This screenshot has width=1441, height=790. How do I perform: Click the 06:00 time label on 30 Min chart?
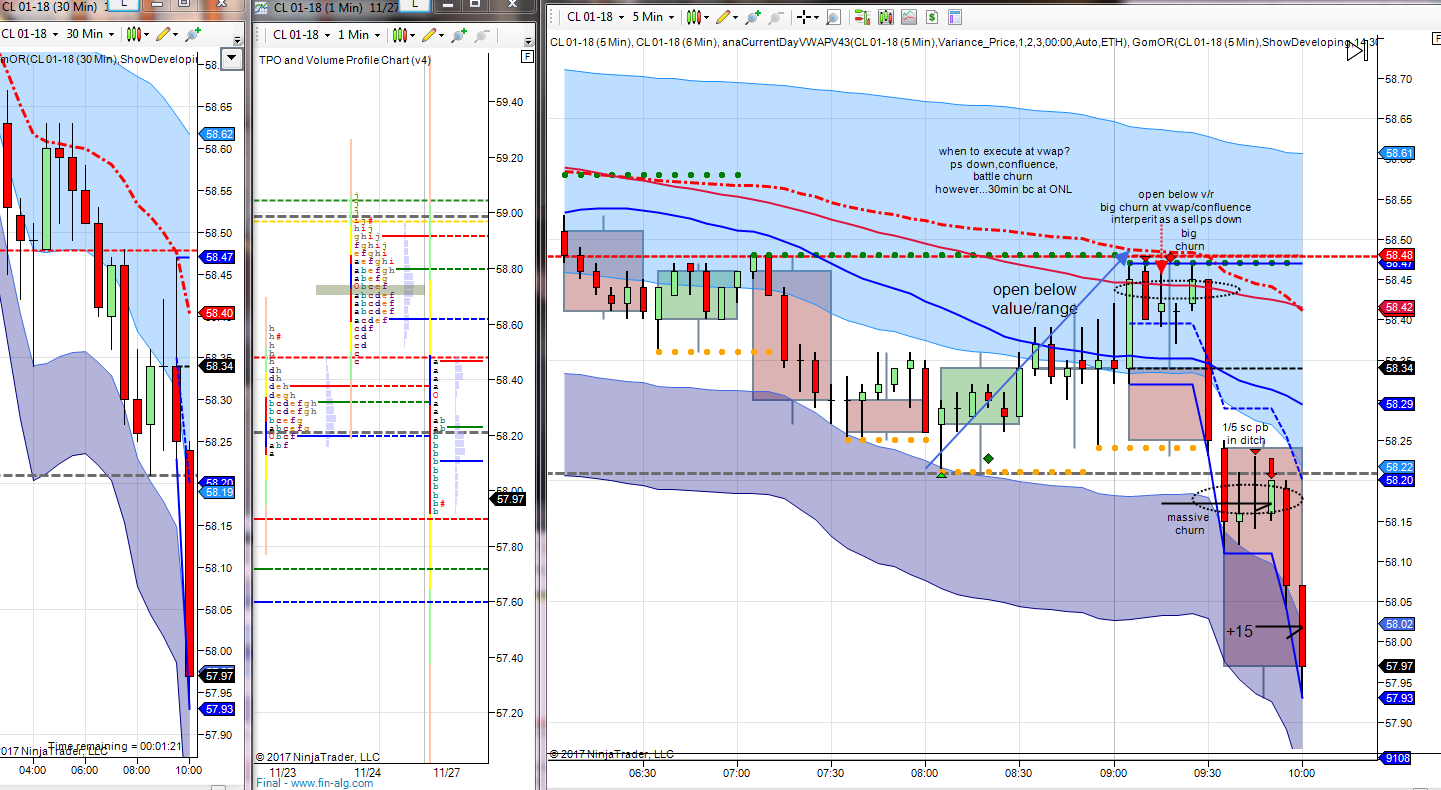point(84,771)
